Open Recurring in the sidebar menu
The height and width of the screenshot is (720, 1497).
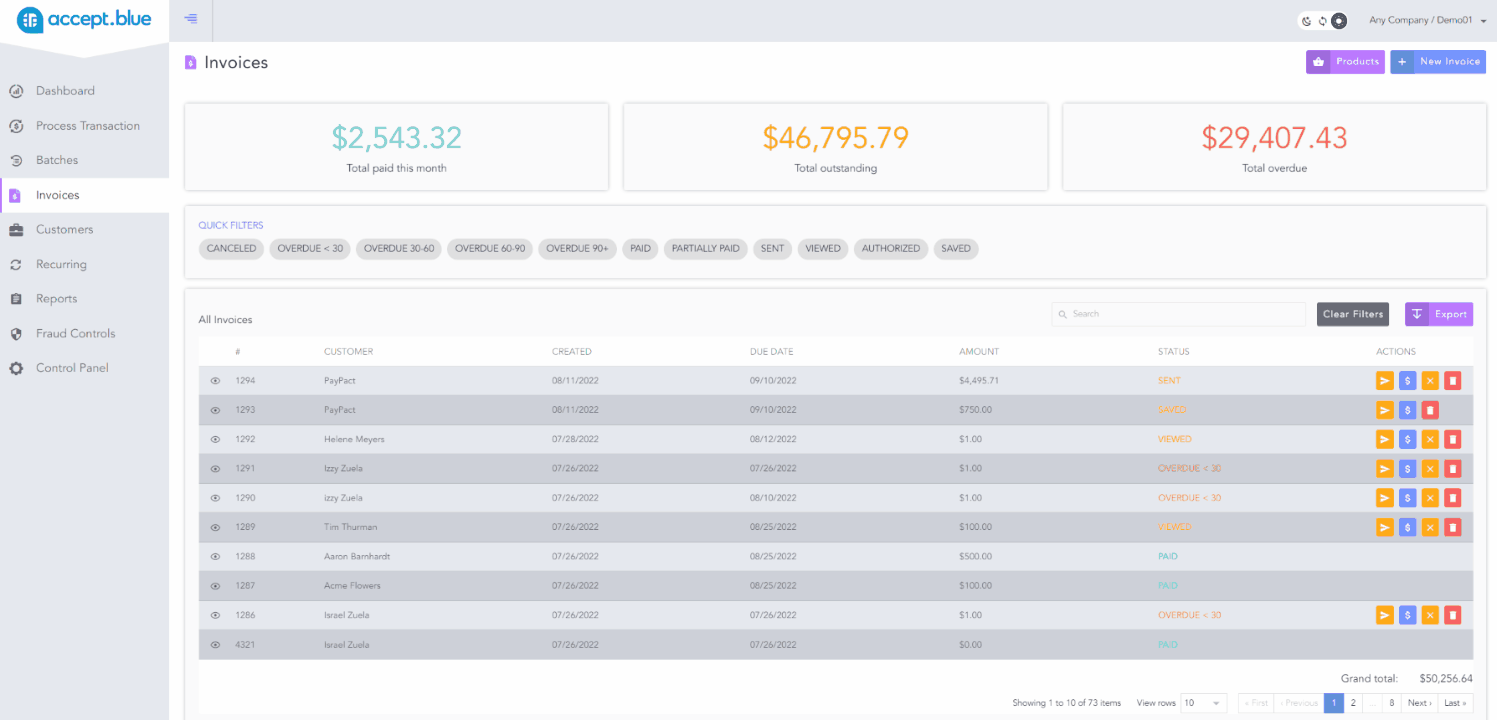(x=61, y=264)
